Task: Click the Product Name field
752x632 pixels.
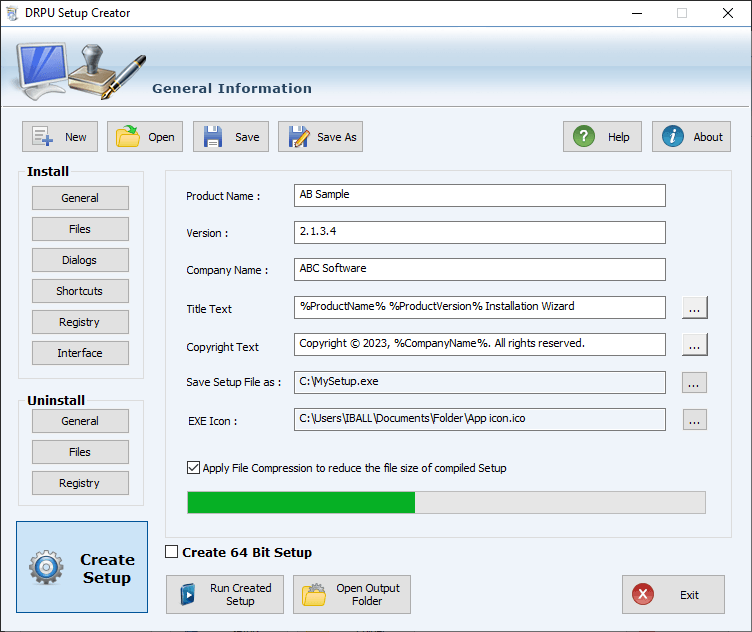Action: click(480, 196)
